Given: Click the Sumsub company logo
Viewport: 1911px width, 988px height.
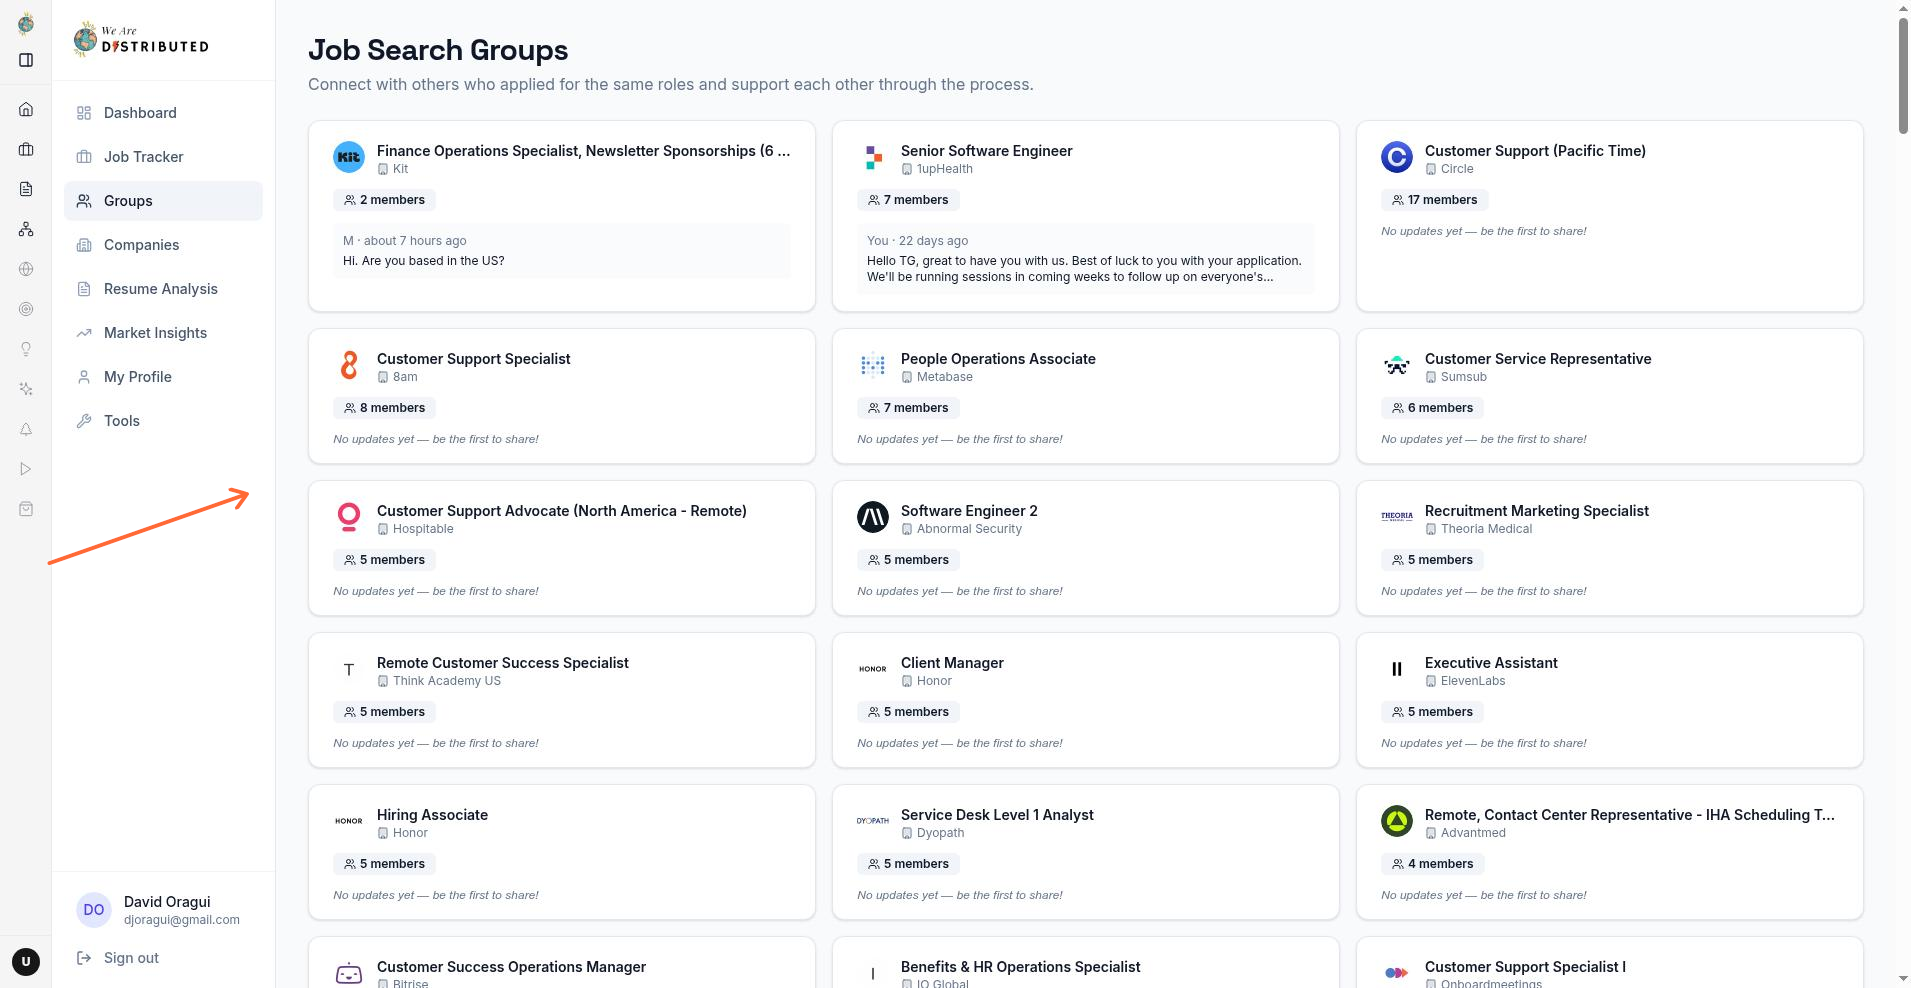Looking at the screenshot, I should tap(1397, 365).
